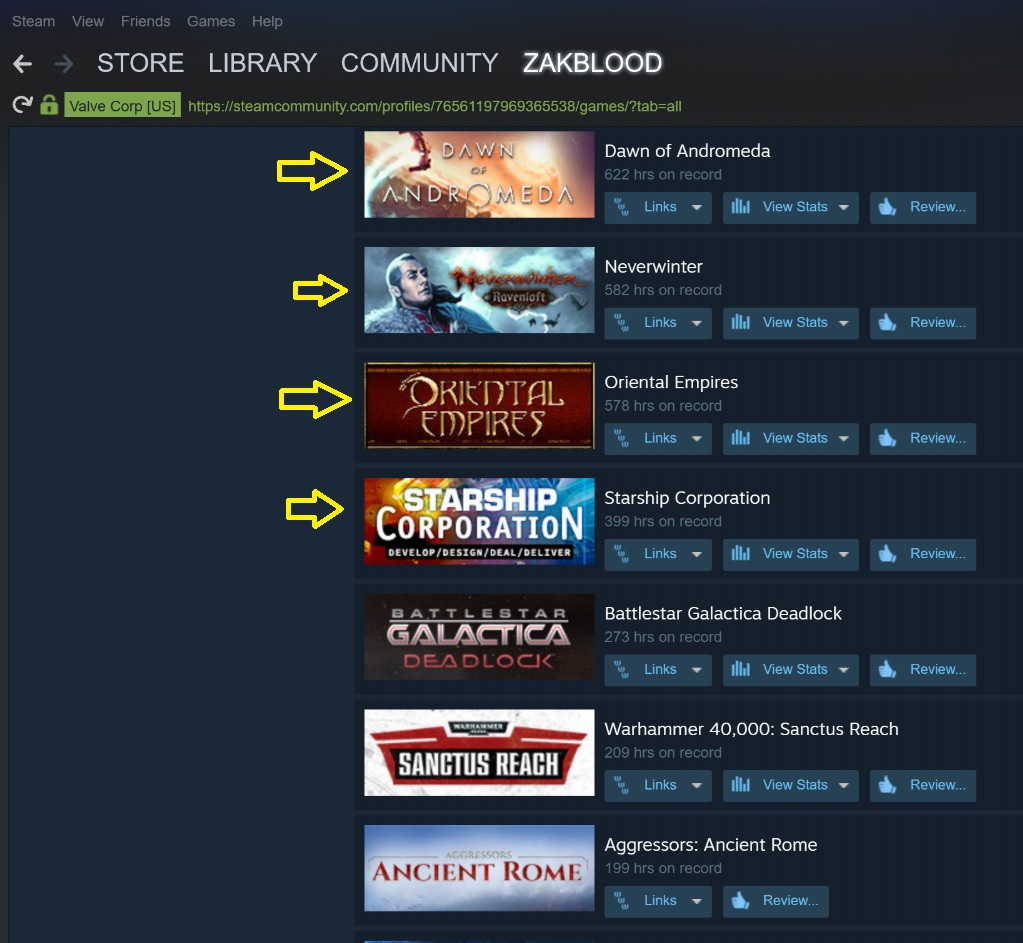Click the steamcommunity URL address field
Viewport: 1023px width, 943px height.
[435, 106]
